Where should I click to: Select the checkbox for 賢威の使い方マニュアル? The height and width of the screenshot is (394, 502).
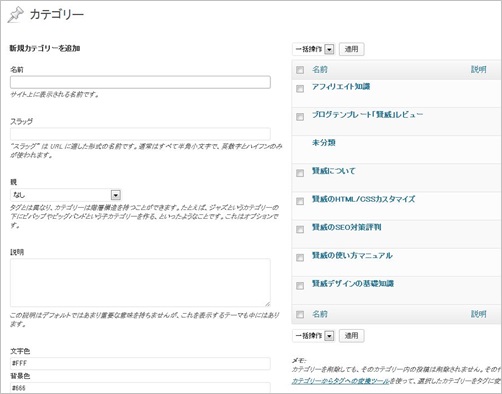(300, 258)
